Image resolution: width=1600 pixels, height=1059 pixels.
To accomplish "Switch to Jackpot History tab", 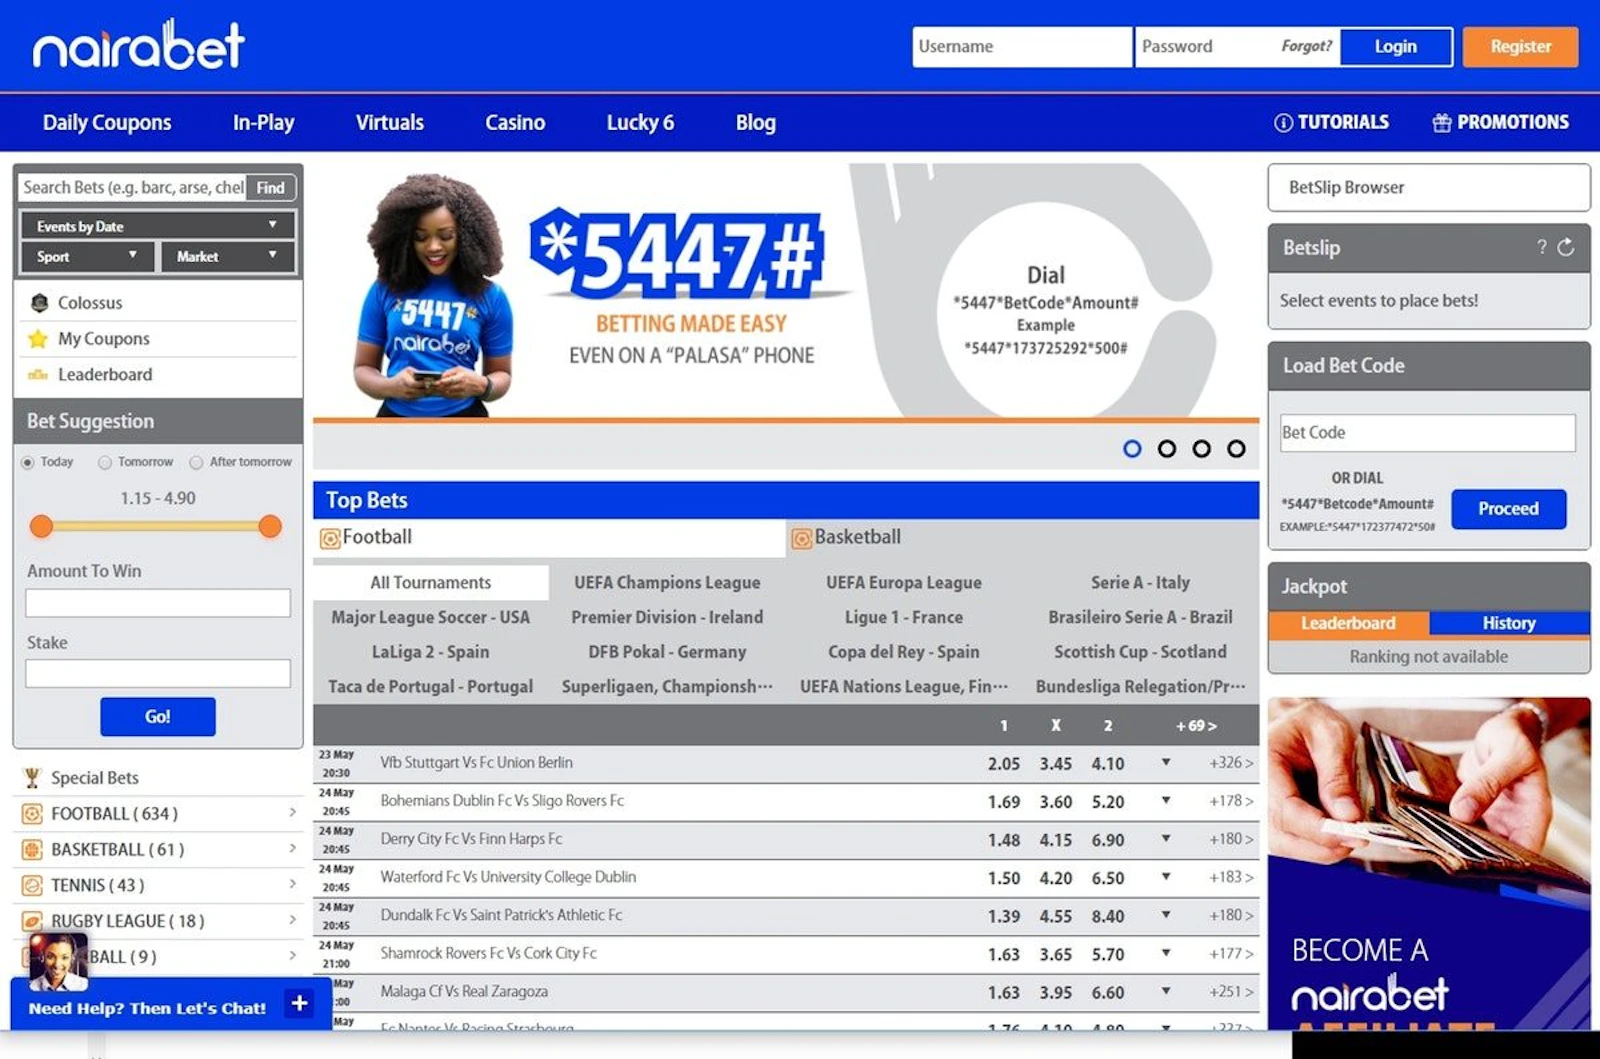I will pos(1509,623).
